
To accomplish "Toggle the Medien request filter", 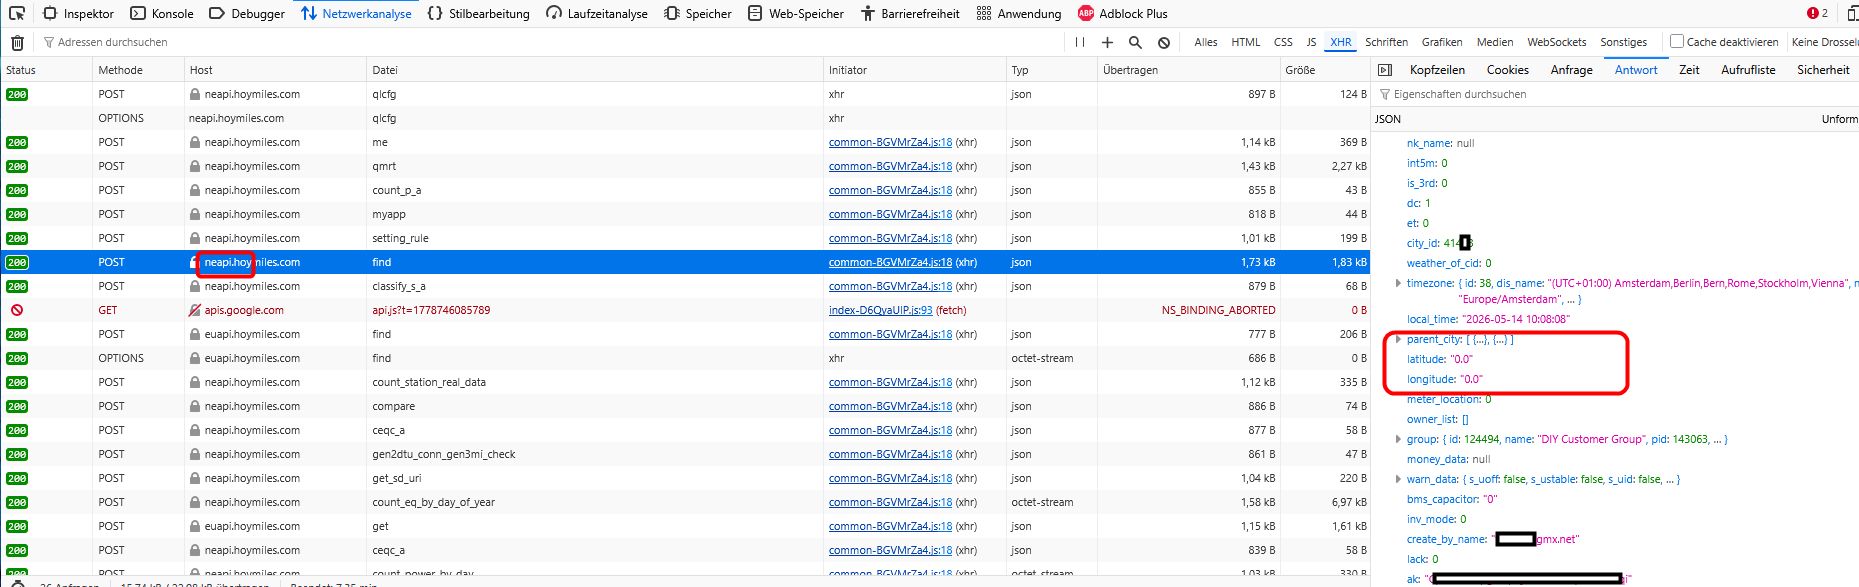I will [x=1495, y=42].
